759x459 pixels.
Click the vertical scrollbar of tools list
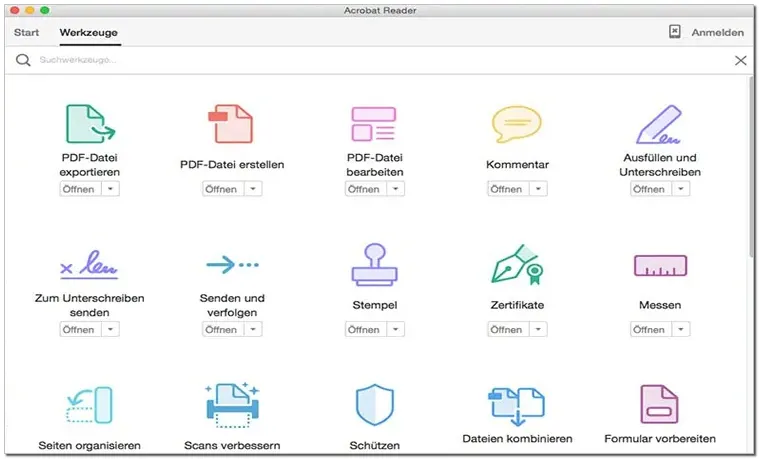click(751, 167)
